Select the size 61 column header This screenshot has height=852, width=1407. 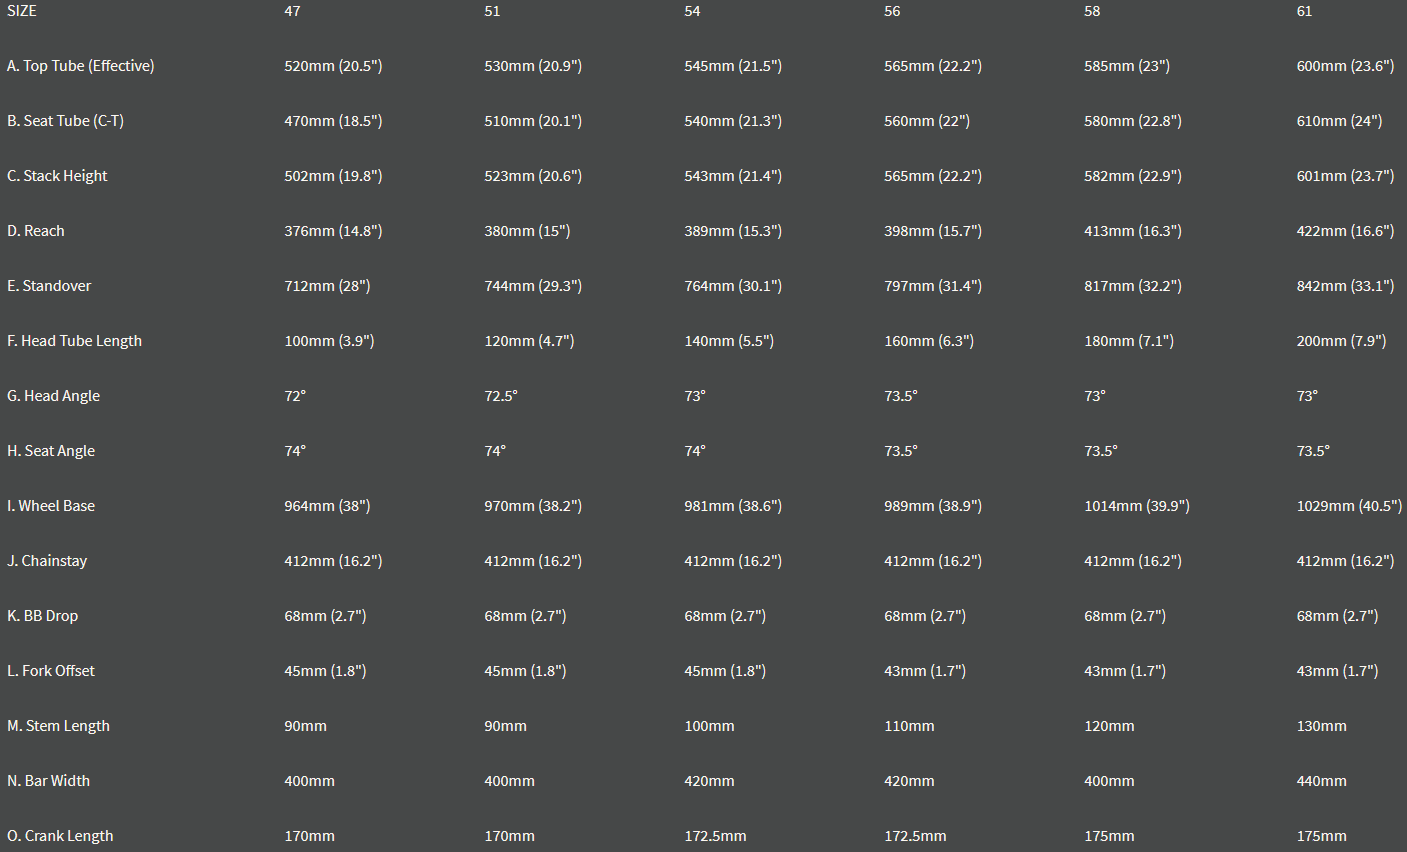[1304, 11]
